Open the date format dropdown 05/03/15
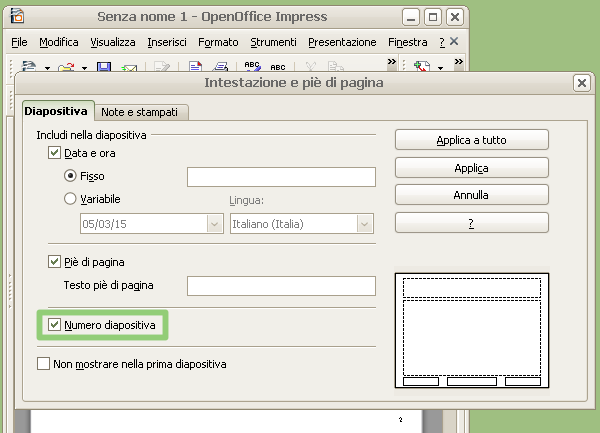This screenshot has height=433, width=600. (x=214, y=224)
